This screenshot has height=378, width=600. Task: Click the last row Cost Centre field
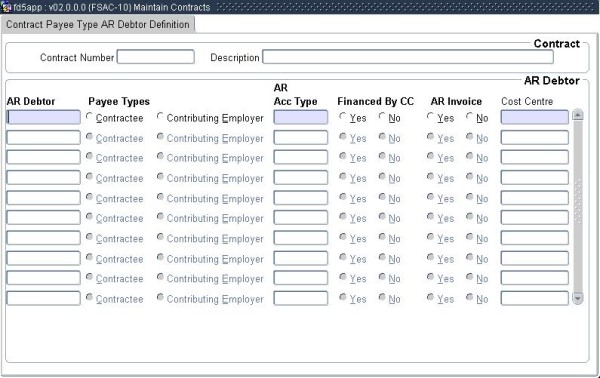point(535,298)
